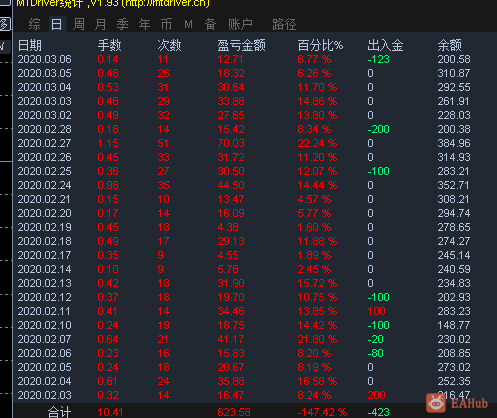Screen dimensions: 497x418
Task: Click the 百分比% column header
Action: tap(320, 45)
